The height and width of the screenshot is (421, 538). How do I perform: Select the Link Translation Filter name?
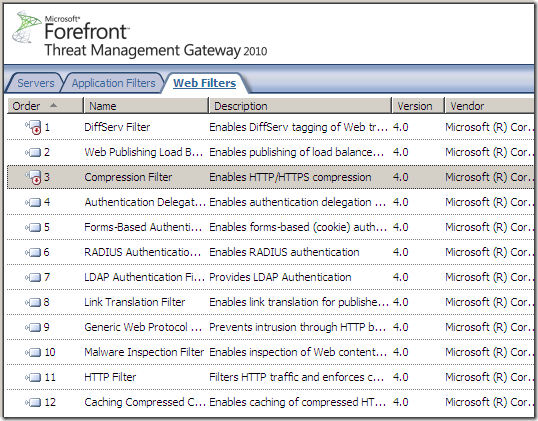134,302
